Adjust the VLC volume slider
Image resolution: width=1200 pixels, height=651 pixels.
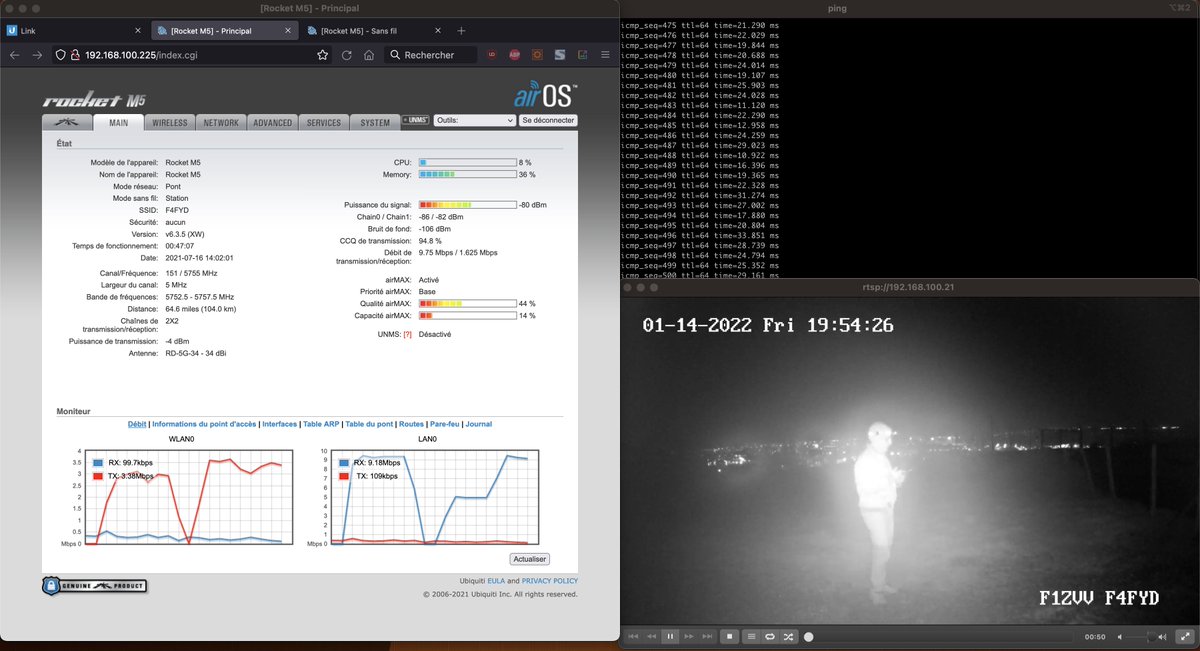pos(1141,636)
